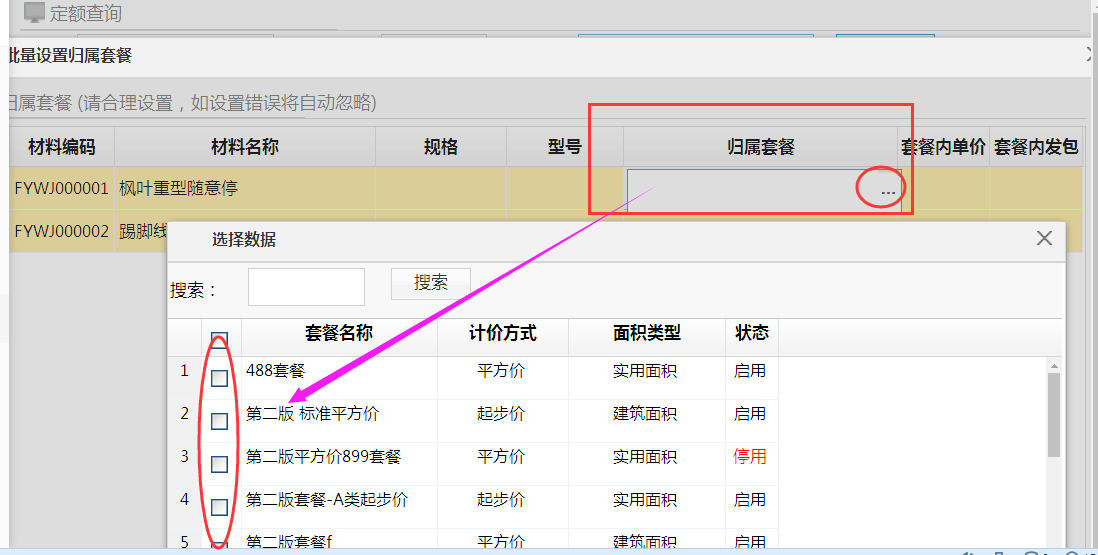Screen dimensions: 1098x555
Task: Close the 选择数据 dialog
Action: click(1044, 238)
